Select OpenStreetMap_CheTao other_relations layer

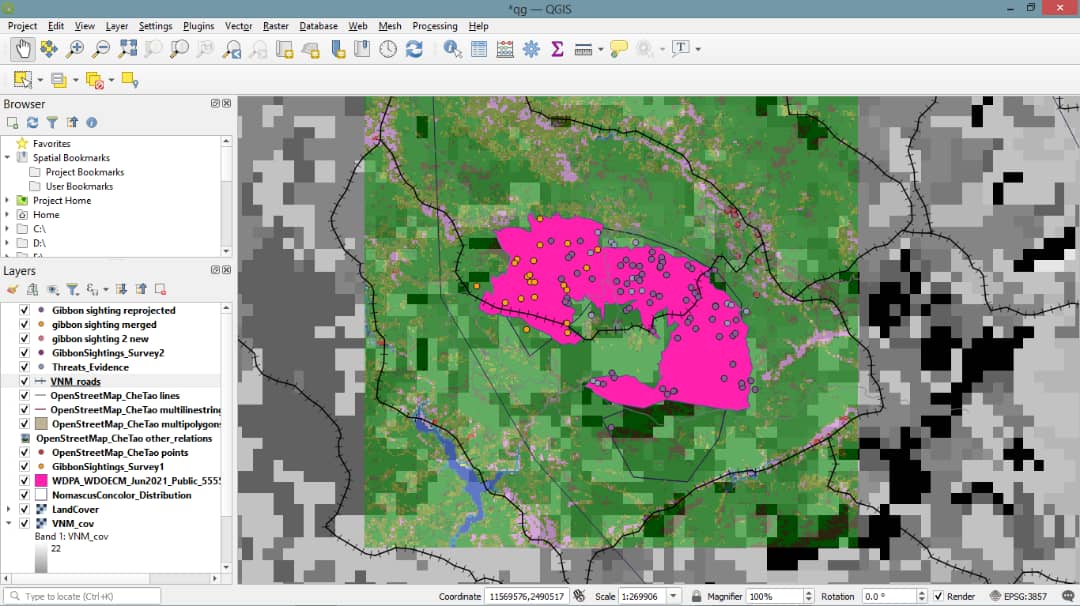[x=124, y=438]
